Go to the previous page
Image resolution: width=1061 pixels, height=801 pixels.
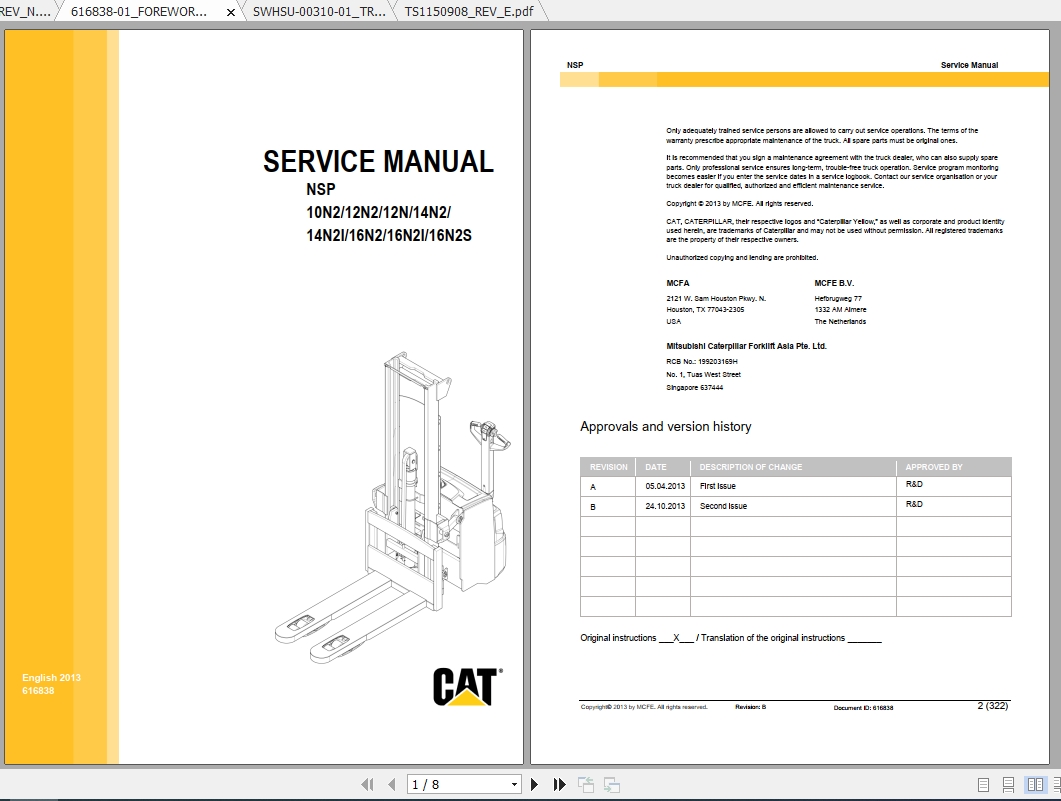click(x=391, y=784)
